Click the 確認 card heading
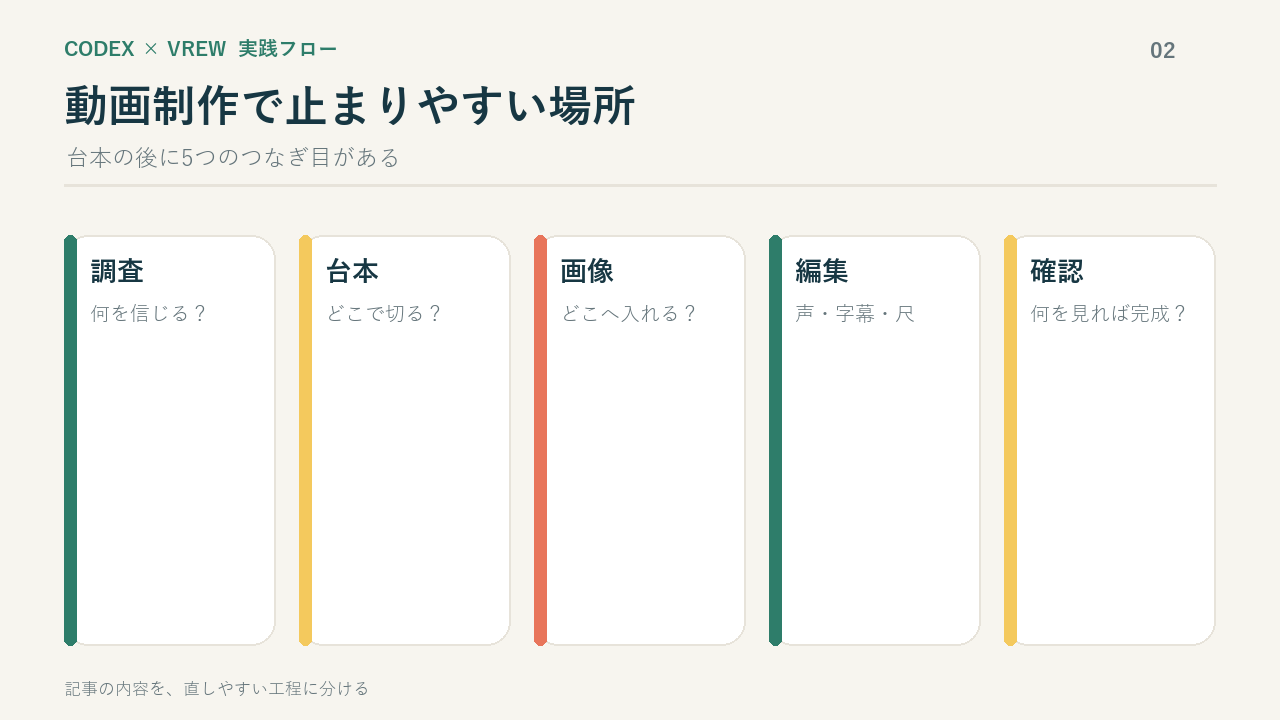Screen dimensions: 1280x720 point(1057,271)
